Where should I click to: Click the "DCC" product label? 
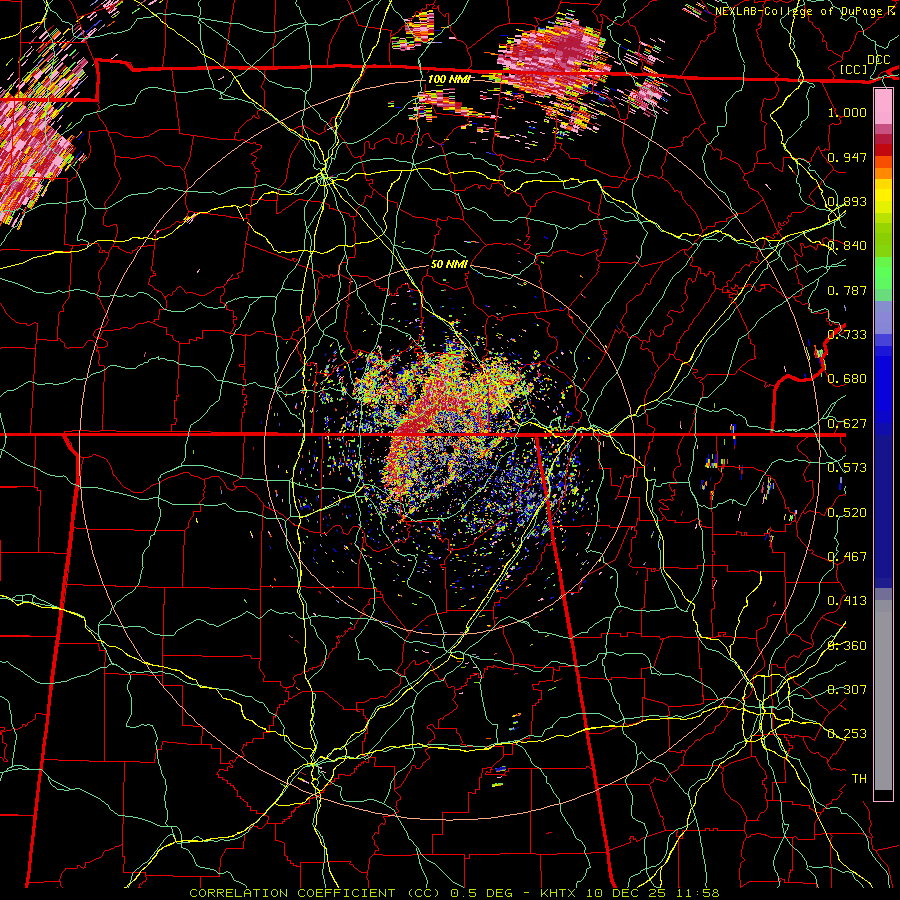[x=878, y=60]
